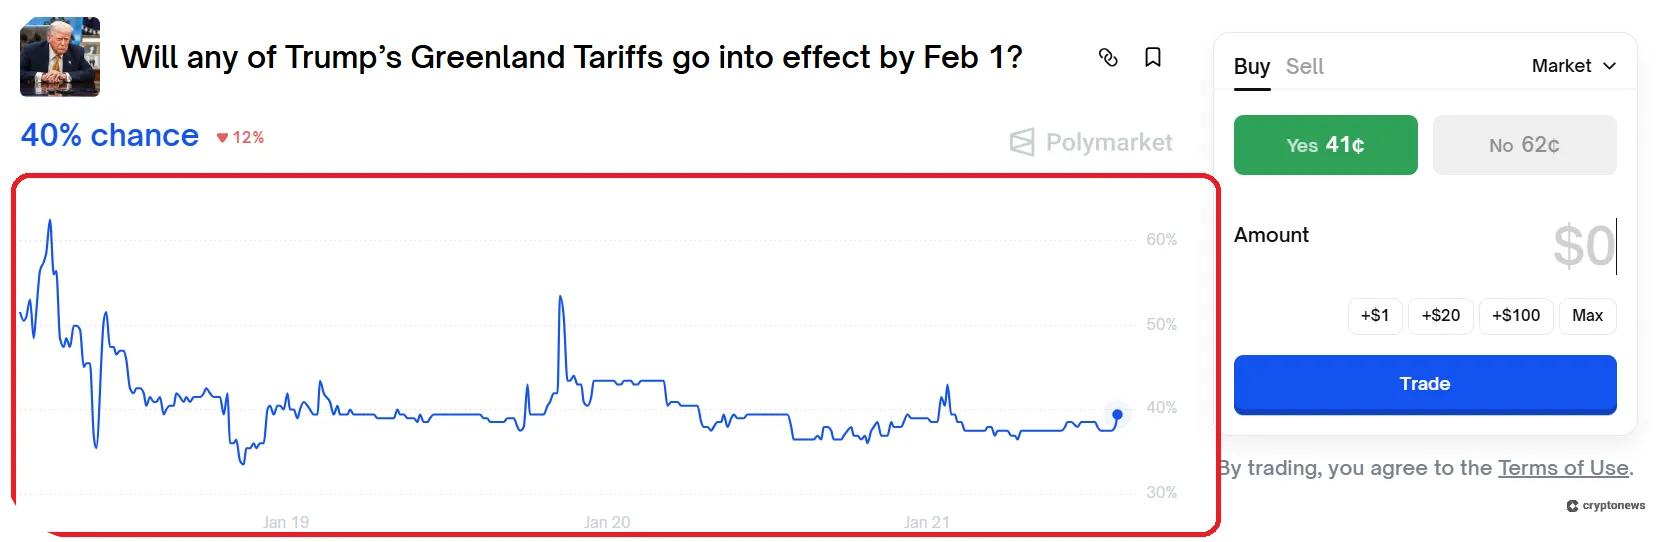Add $1 to the amount
Screen dimensions: 1678x542
[x=1375, y=316]
